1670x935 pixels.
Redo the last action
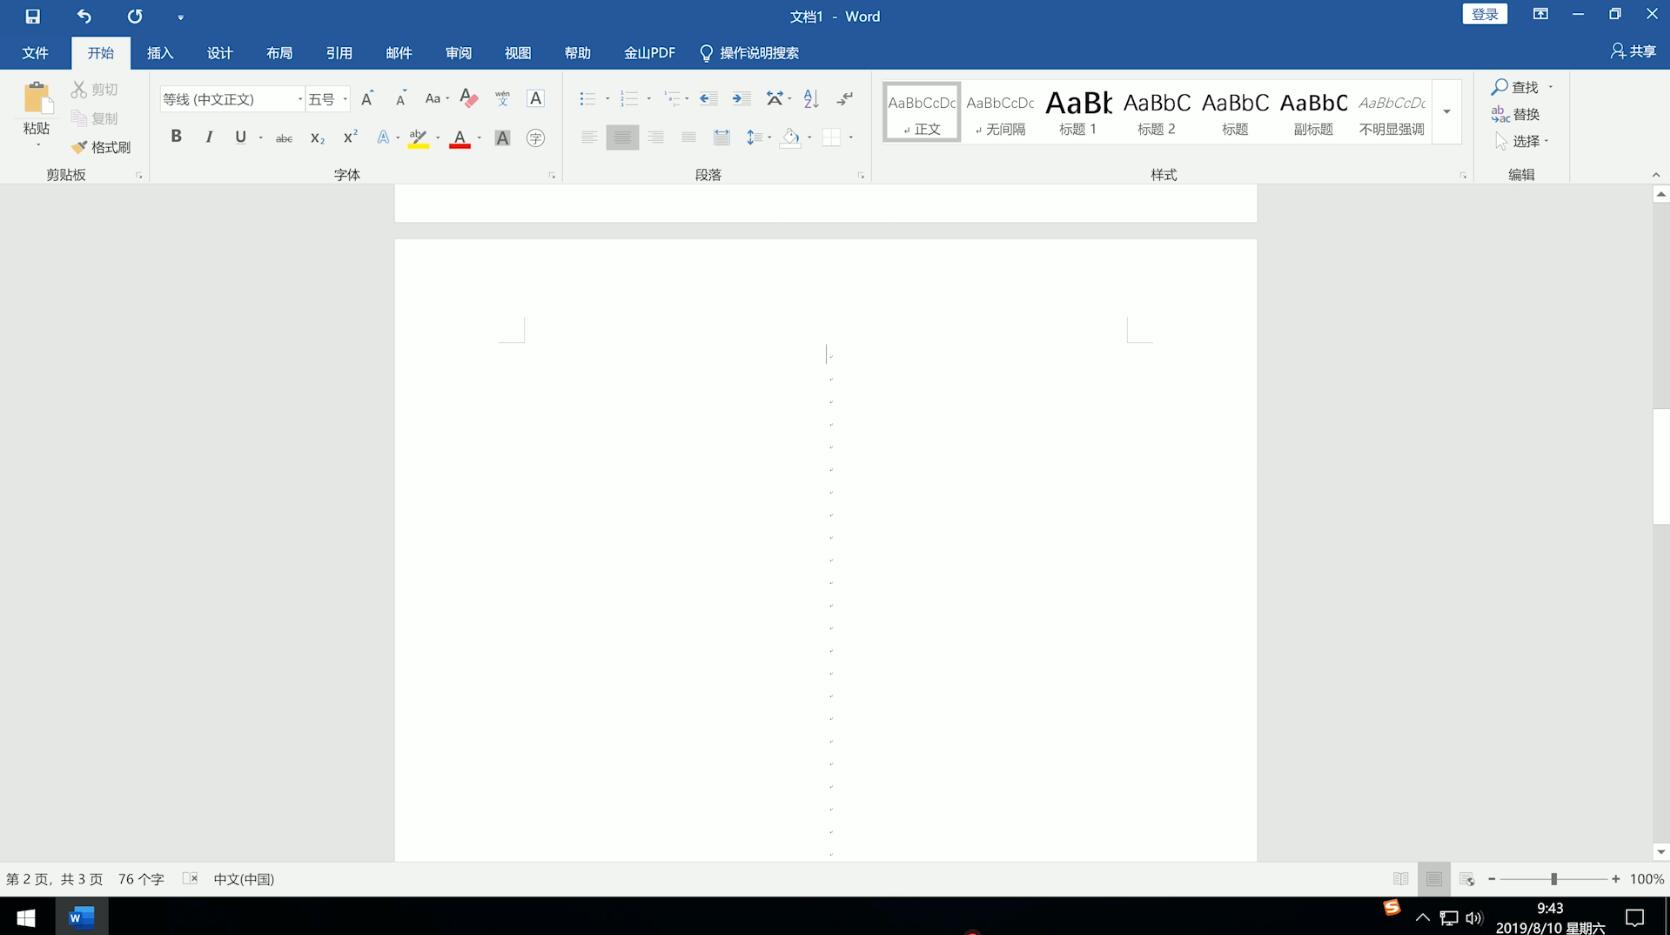(134, 16)
